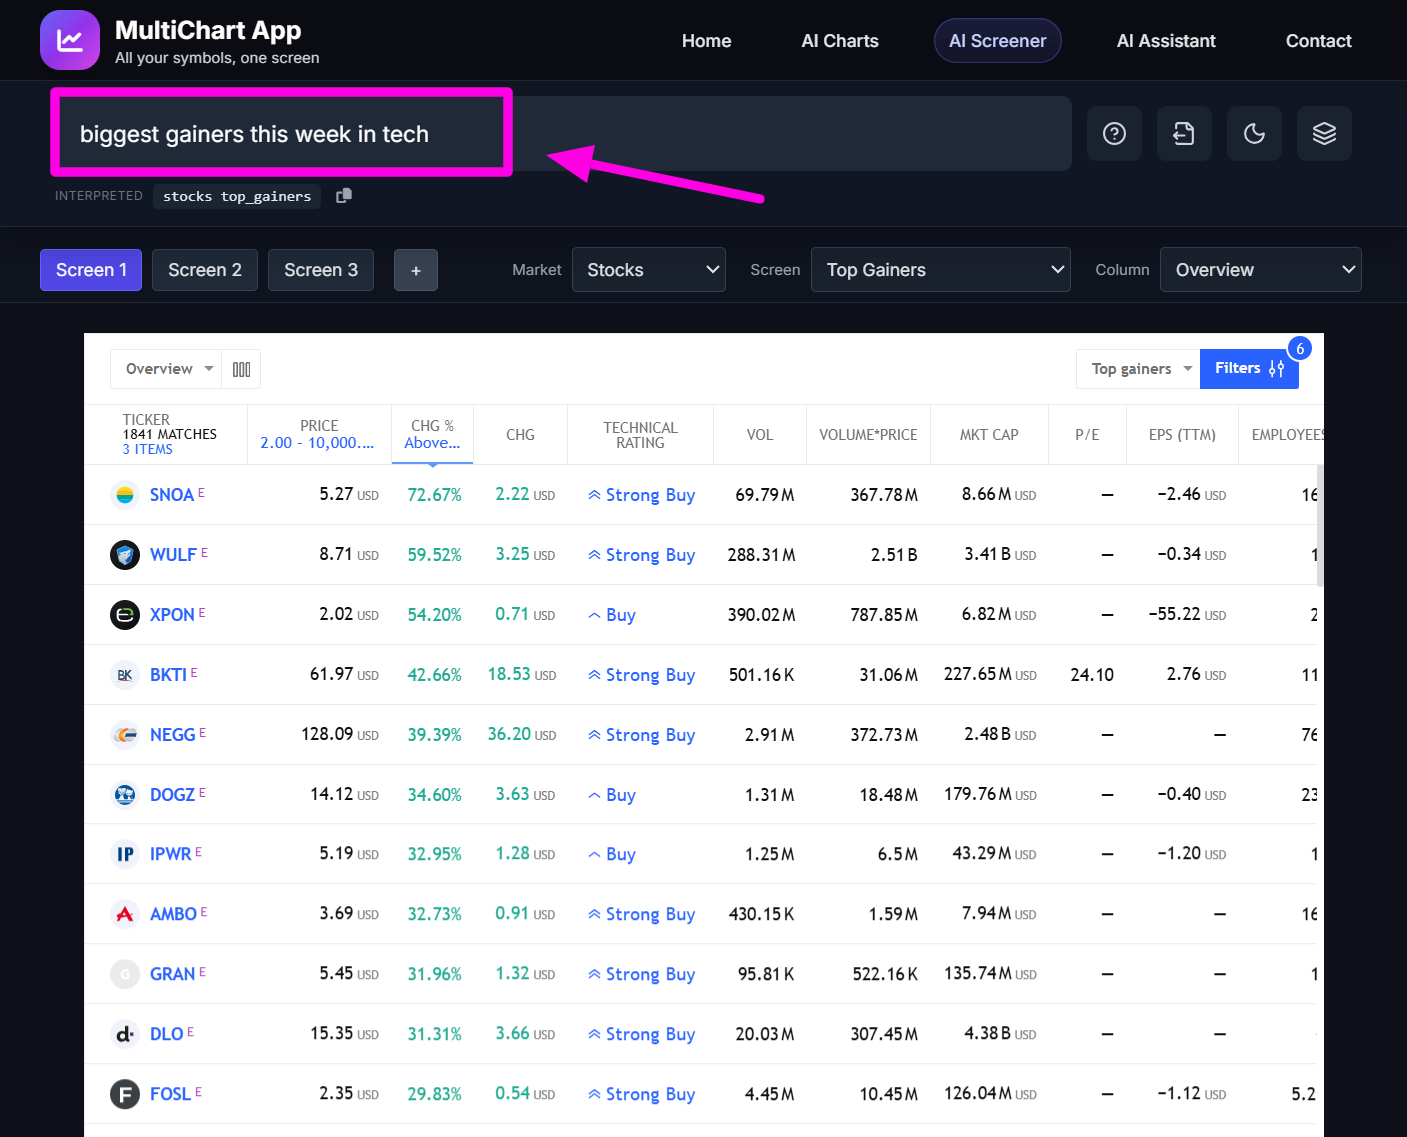The image size is (1407, 1137).
Task: Click the WULF company logo
Action: 125,555
